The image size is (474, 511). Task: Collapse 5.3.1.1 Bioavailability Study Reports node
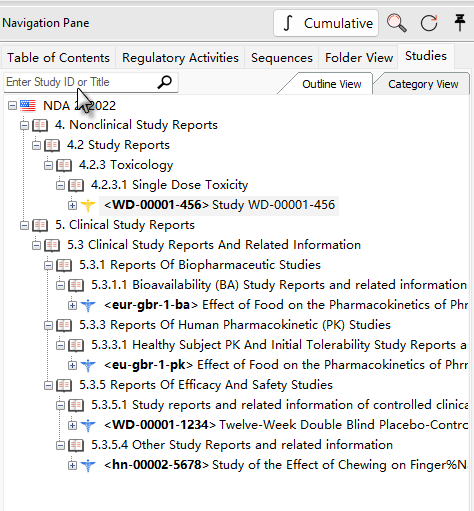[x=60, y=285]
